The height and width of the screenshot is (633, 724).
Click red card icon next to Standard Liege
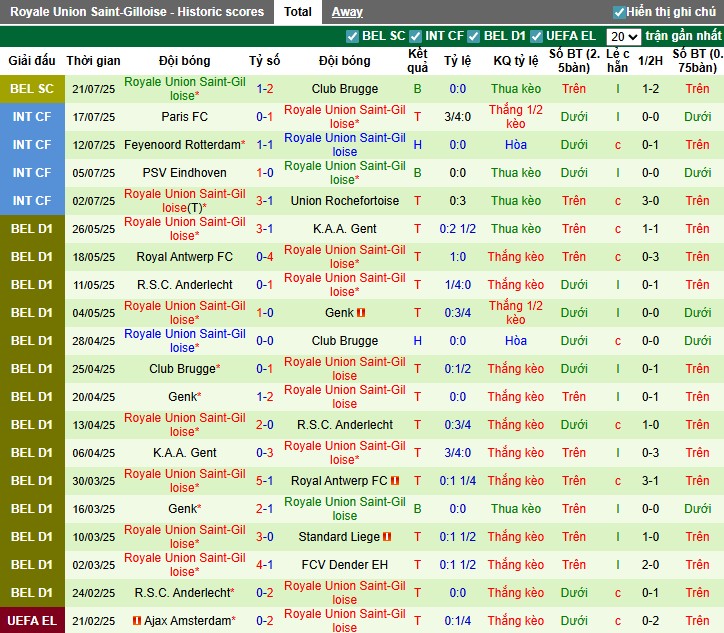(x=387, y=537)
